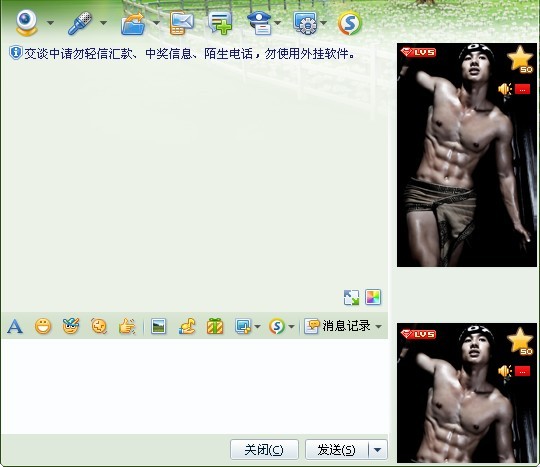
Task: Open the colorful skin color picker
Action: click(x=373, y=297)
